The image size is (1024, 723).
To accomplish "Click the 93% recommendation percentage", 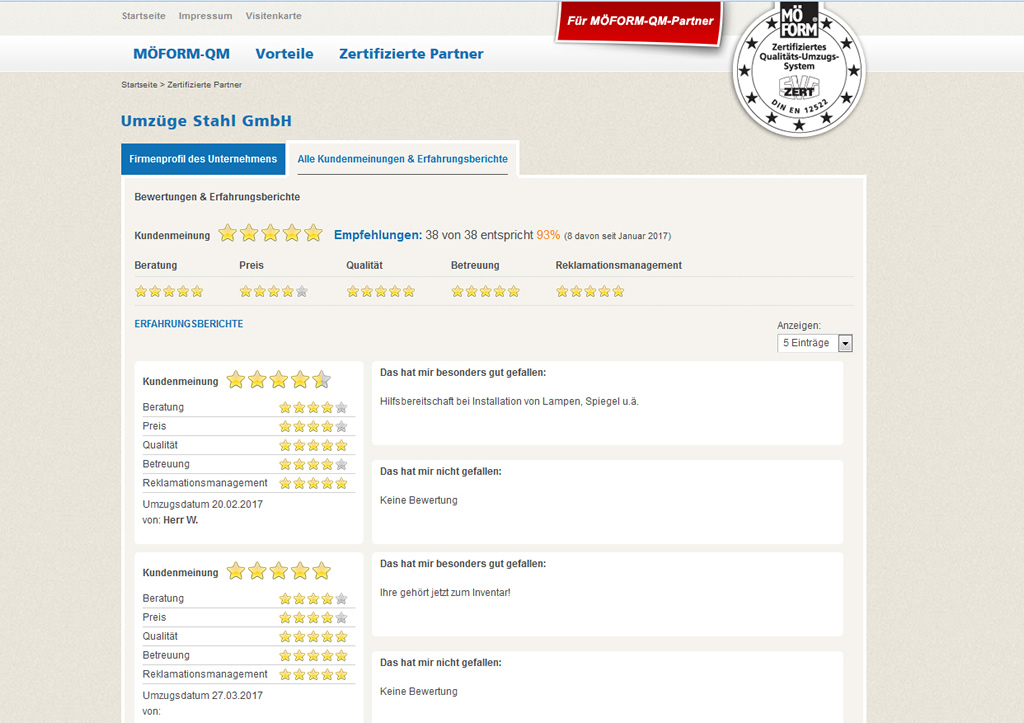I will tap(548, 235).
